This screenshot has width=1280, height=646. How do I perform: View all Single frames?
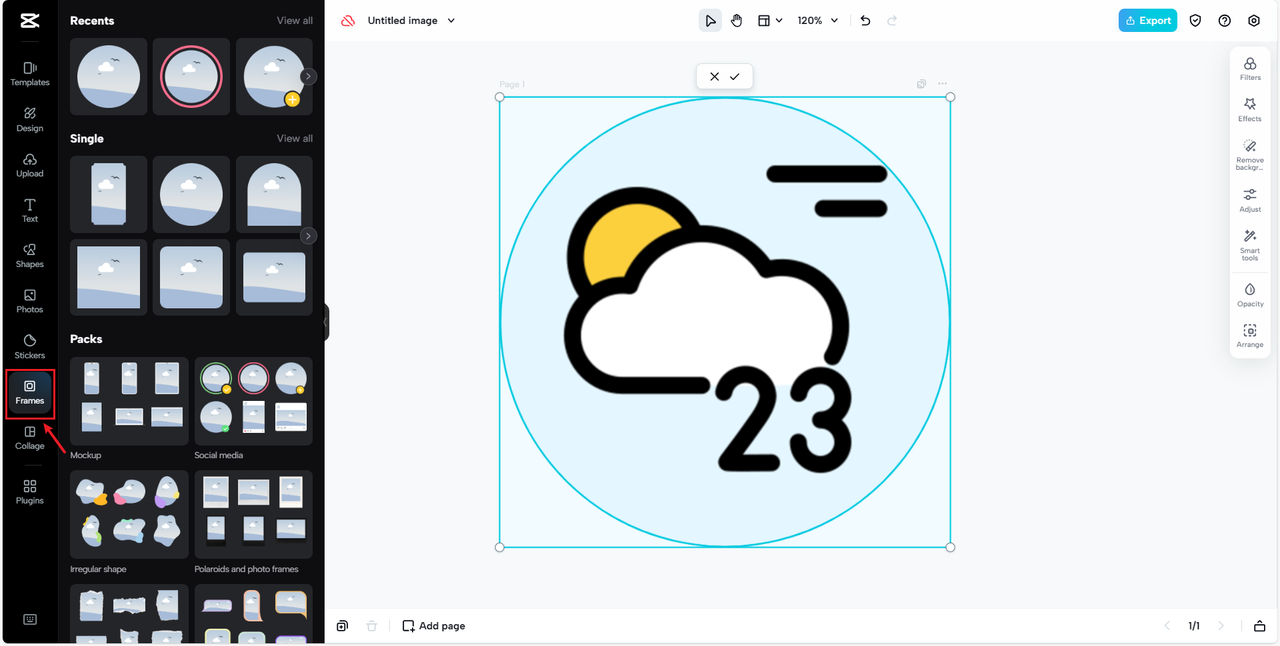tap(294, 138)
